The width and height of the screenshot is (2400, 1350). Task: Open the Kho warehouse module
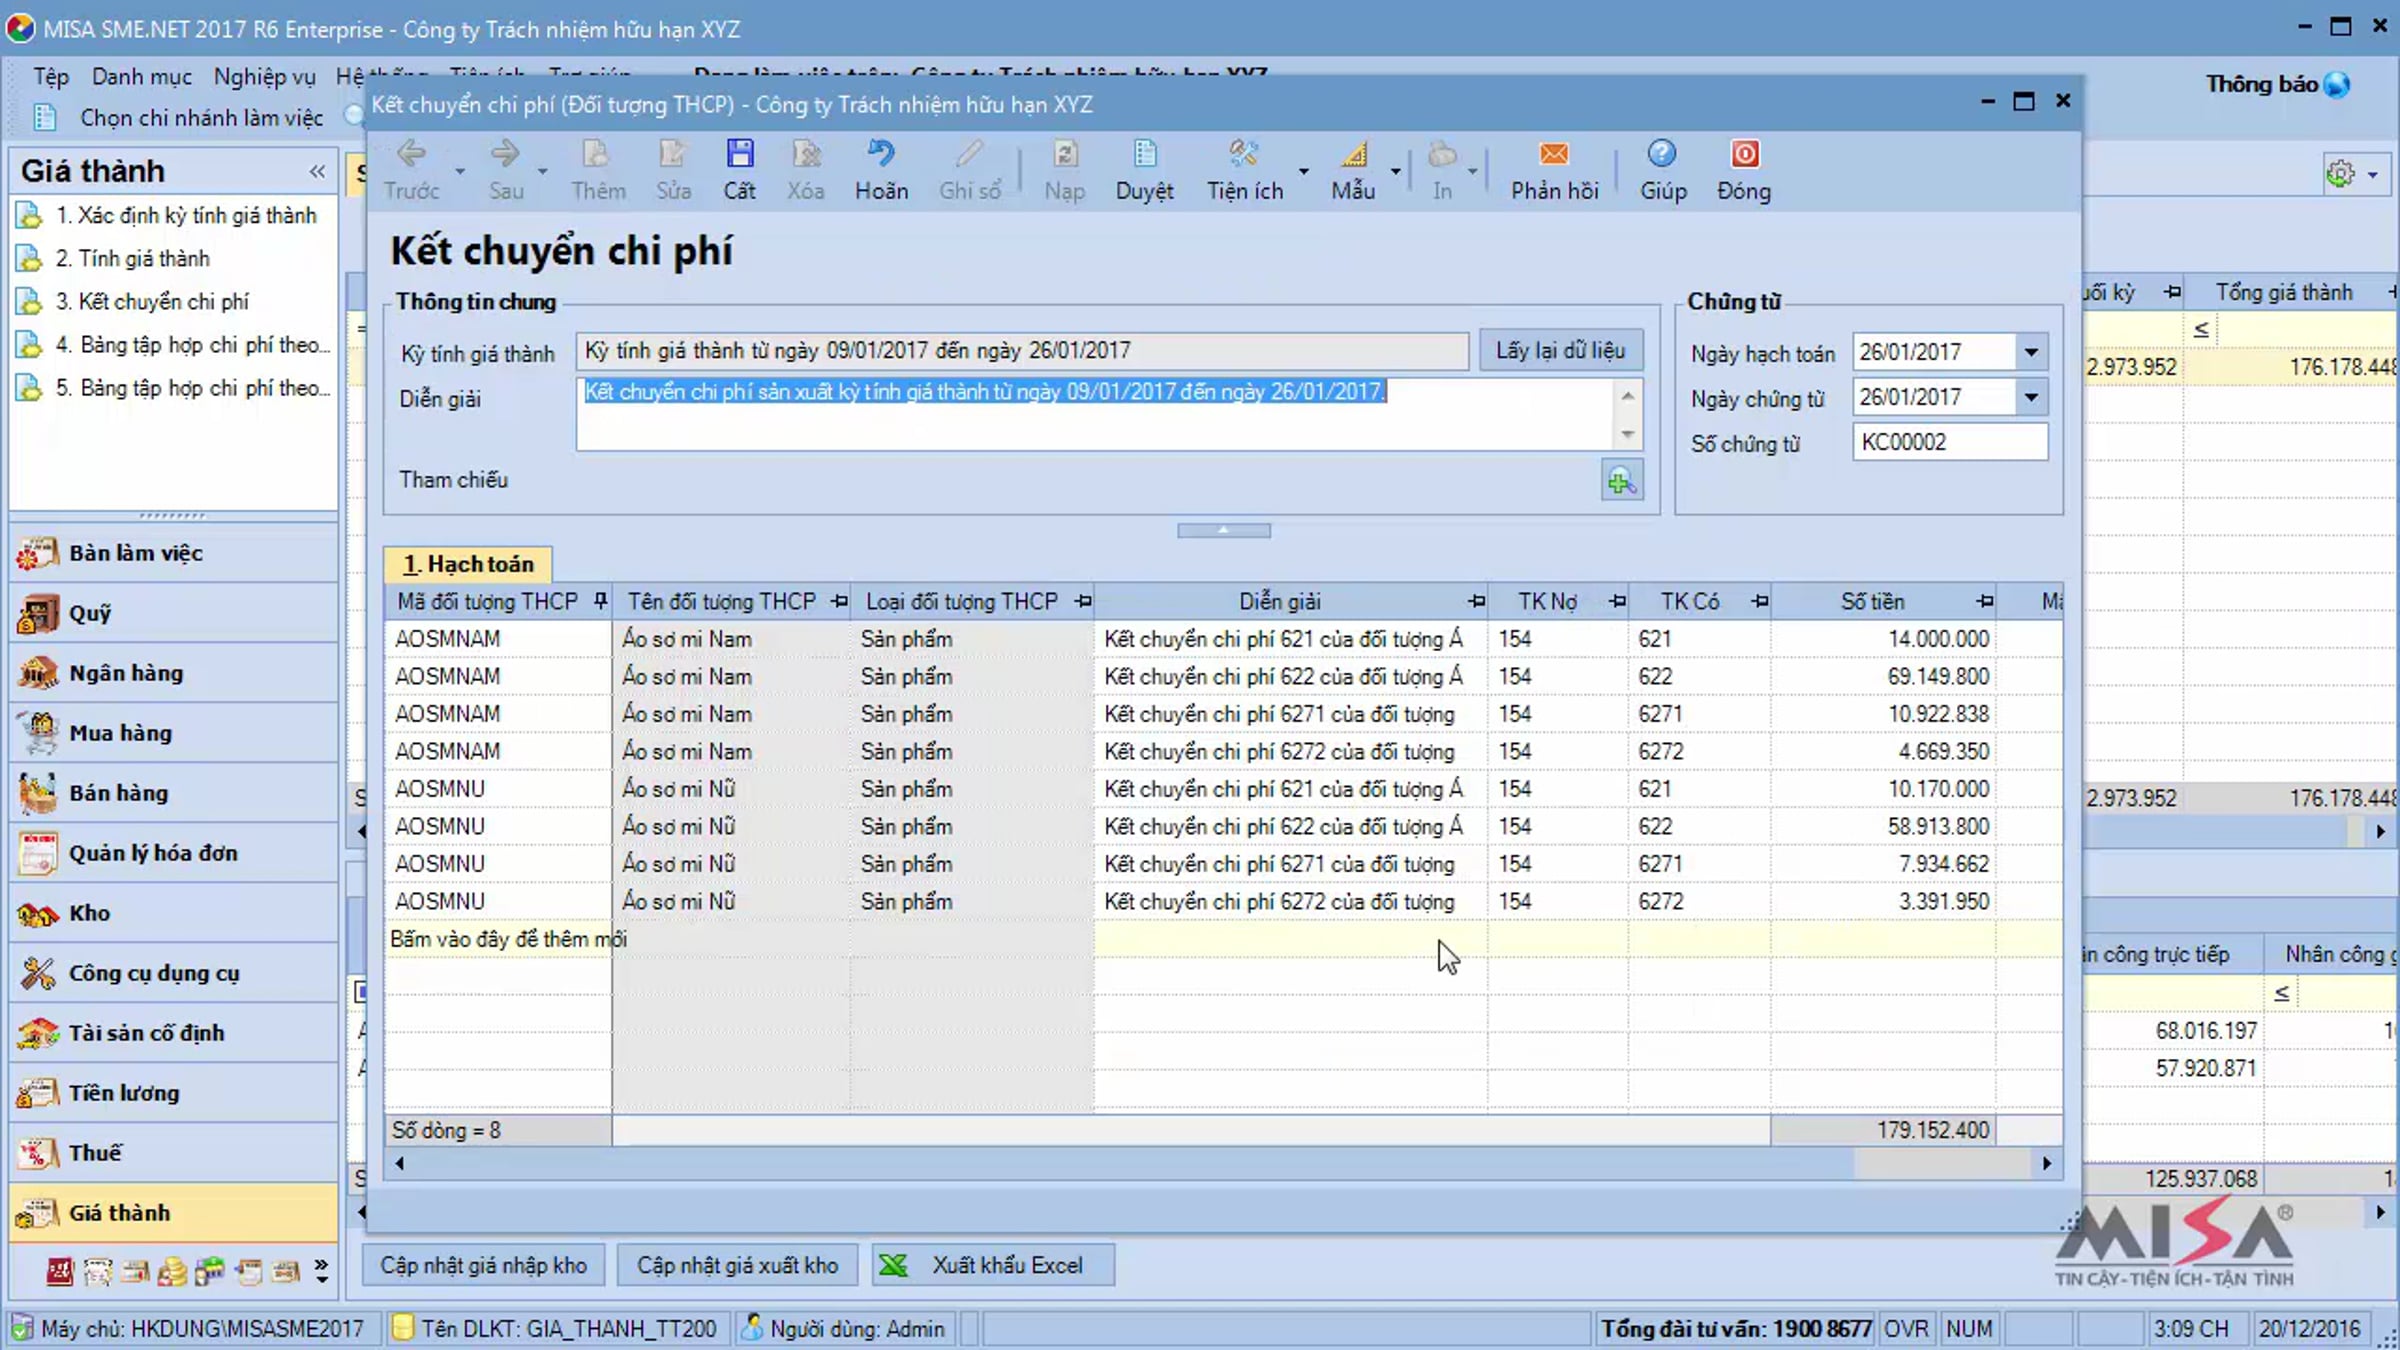pos(174,913)
